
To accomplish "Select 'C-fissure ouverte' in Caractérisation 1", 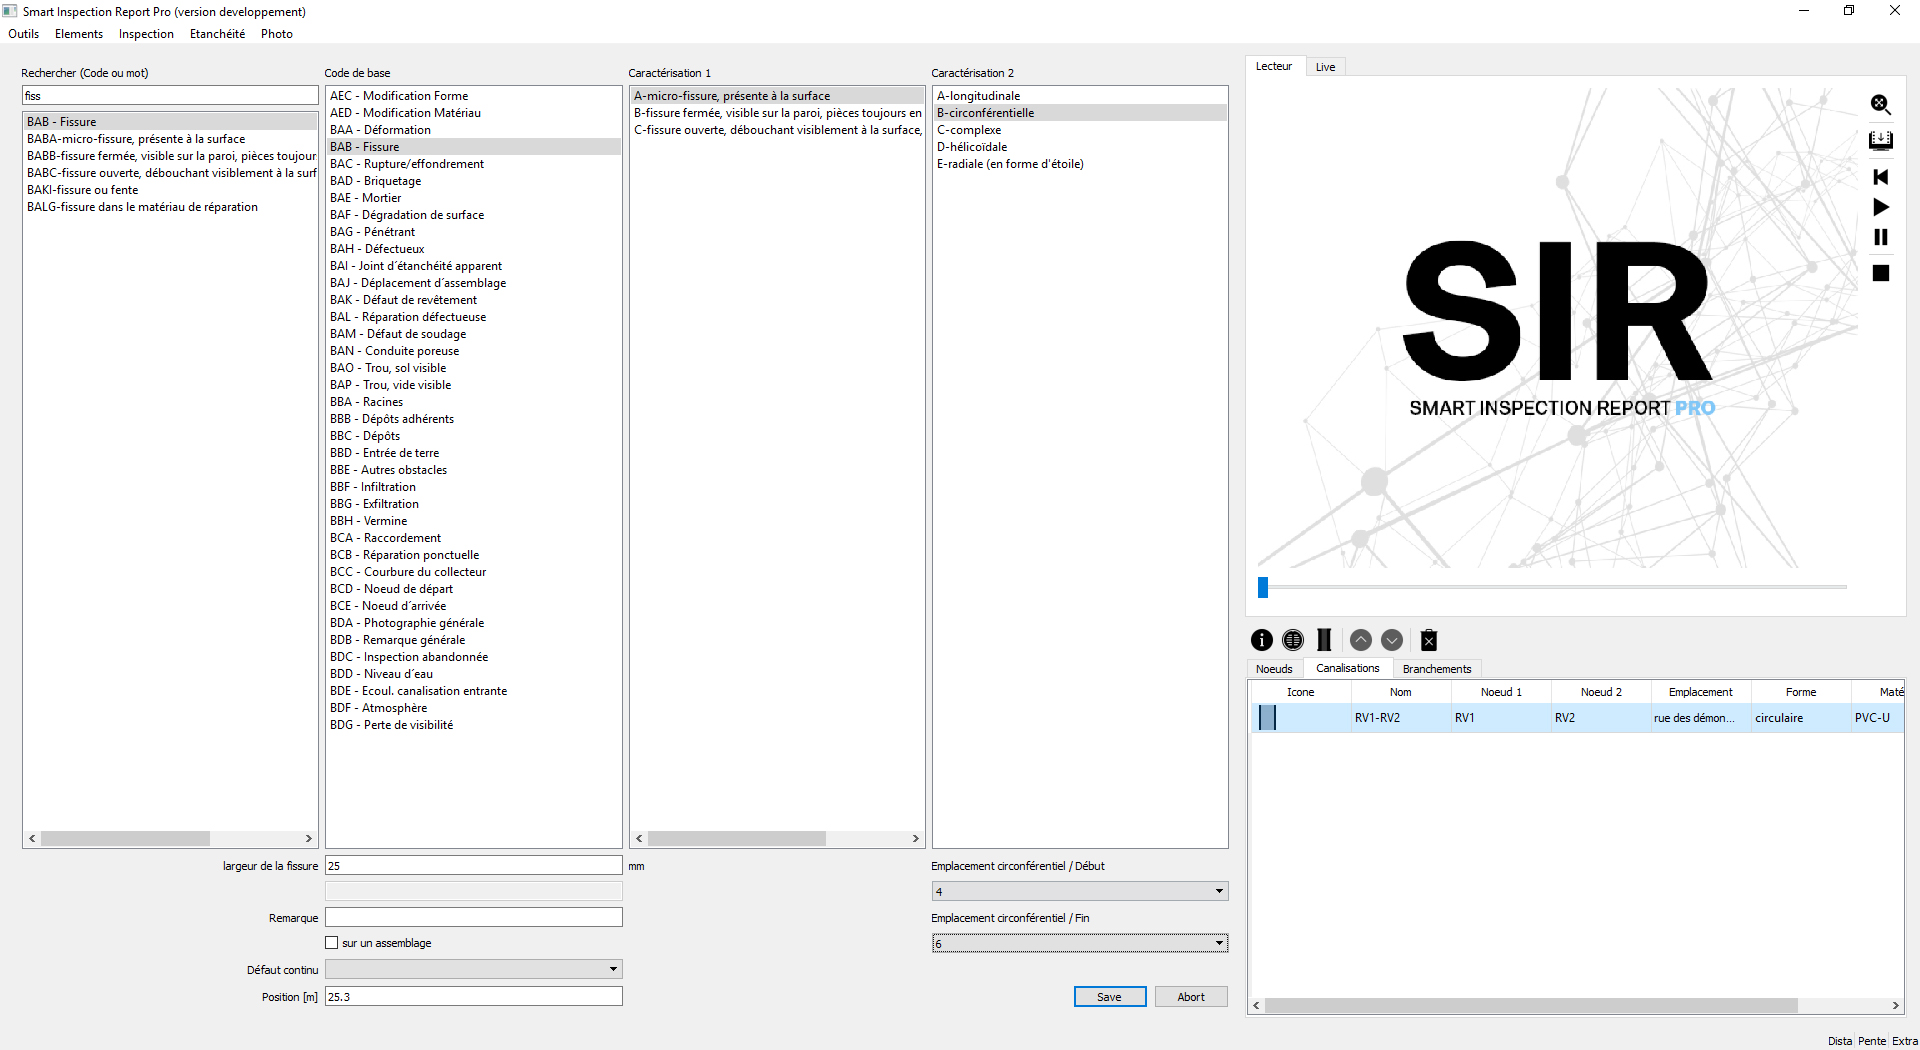I will click(x=777, y=130).
